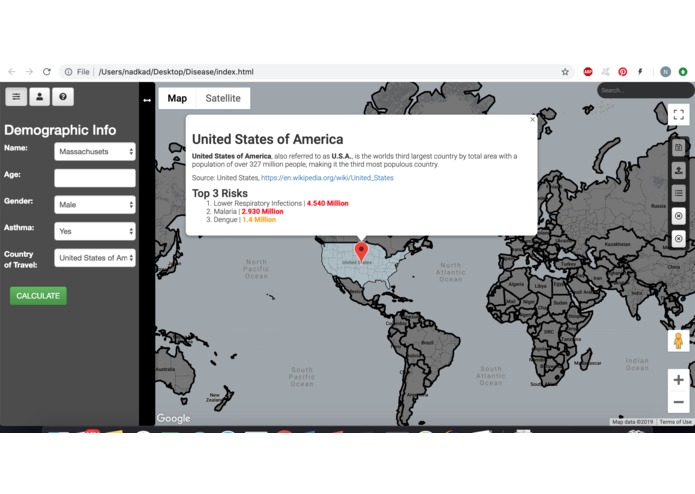Viewport: 695px width, 494px height.
Task: Toggle fullscreen map view
Action: pos(679,115)
